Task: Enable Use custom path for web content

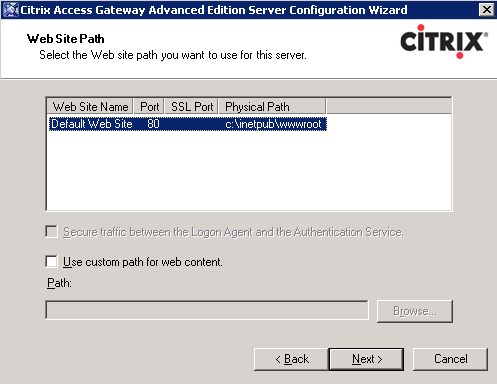Action: click(51, 261)
